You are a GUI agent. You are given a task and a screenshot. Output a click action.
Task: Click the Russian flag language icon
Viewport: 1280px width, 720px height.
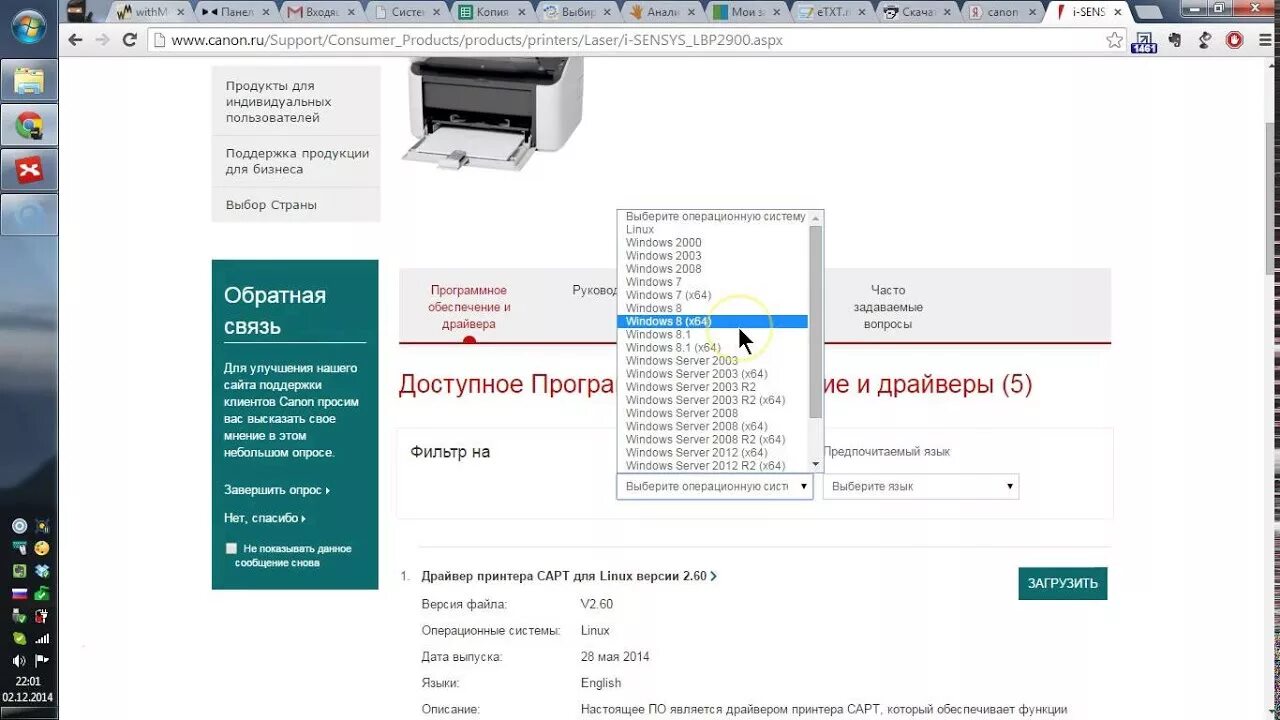(19, 593)
